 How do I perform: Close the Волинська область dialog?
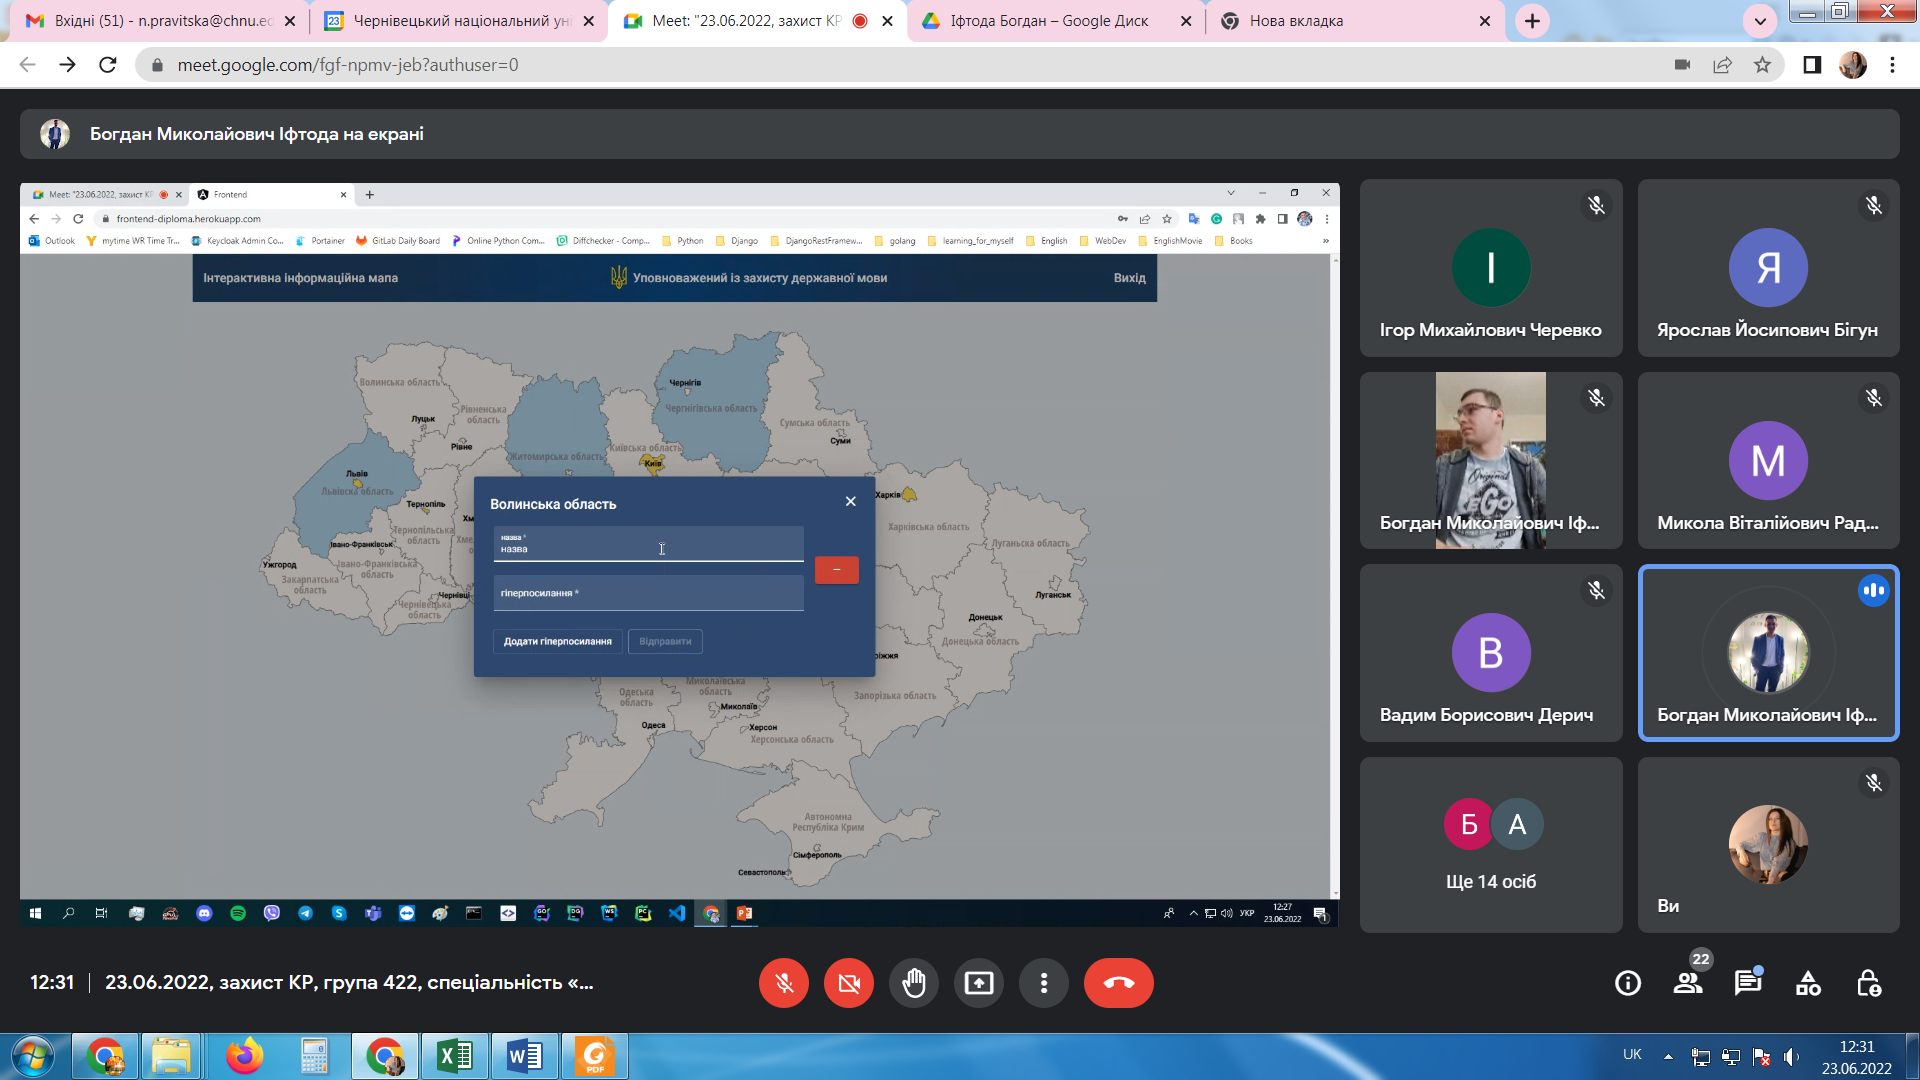tap(850, 502)
